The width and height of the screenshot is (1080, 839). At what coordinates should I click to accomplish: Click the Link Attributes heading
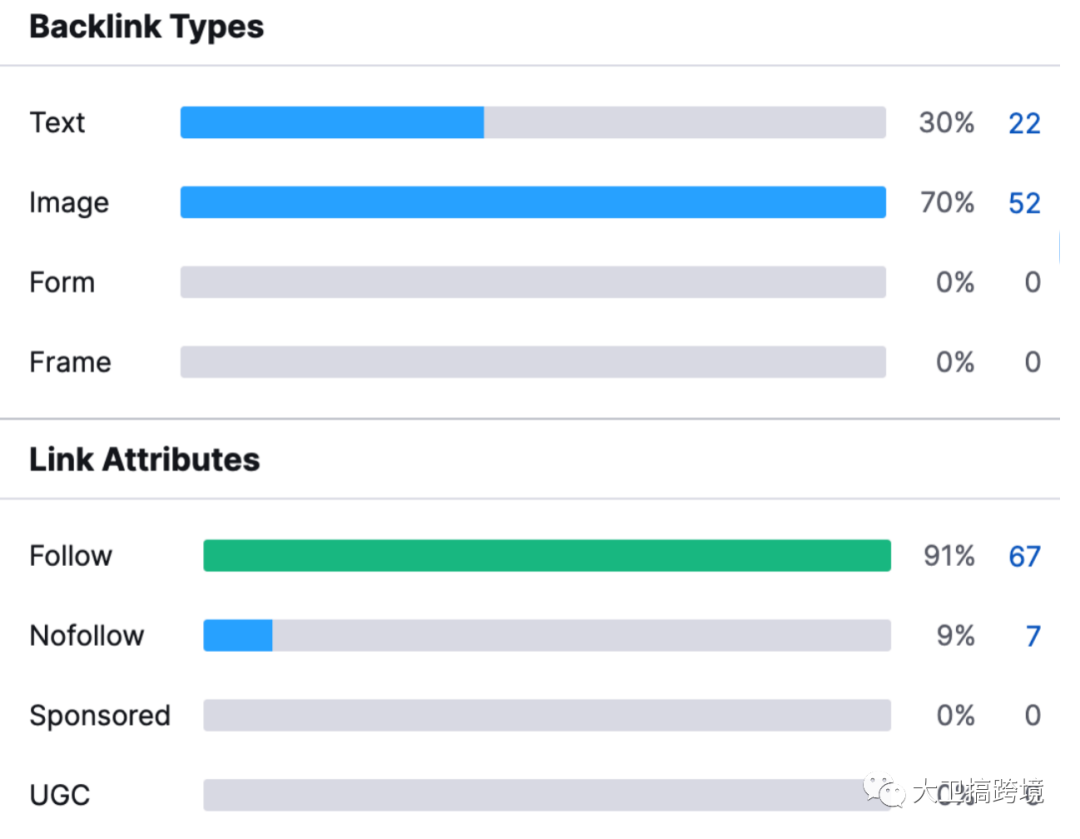(x=144, y=460)
